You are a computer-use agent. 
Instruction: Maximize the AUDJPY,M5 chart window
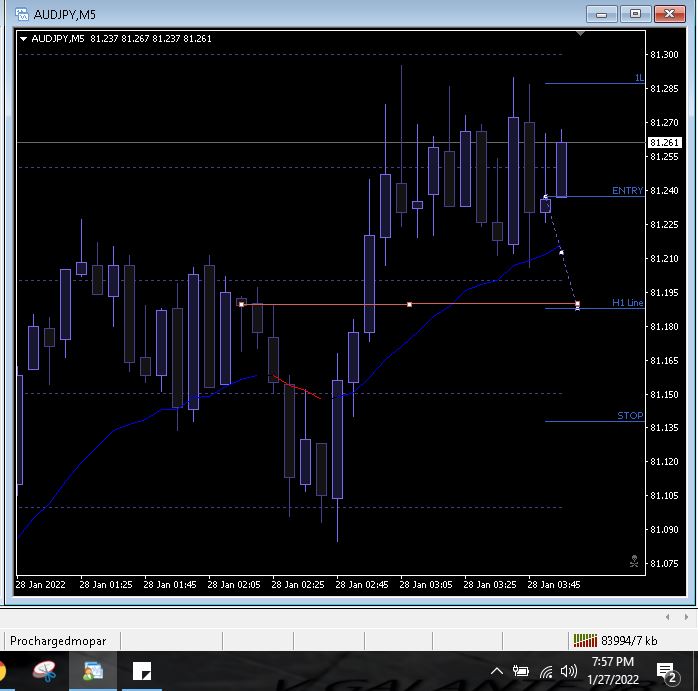click(635, 14)
